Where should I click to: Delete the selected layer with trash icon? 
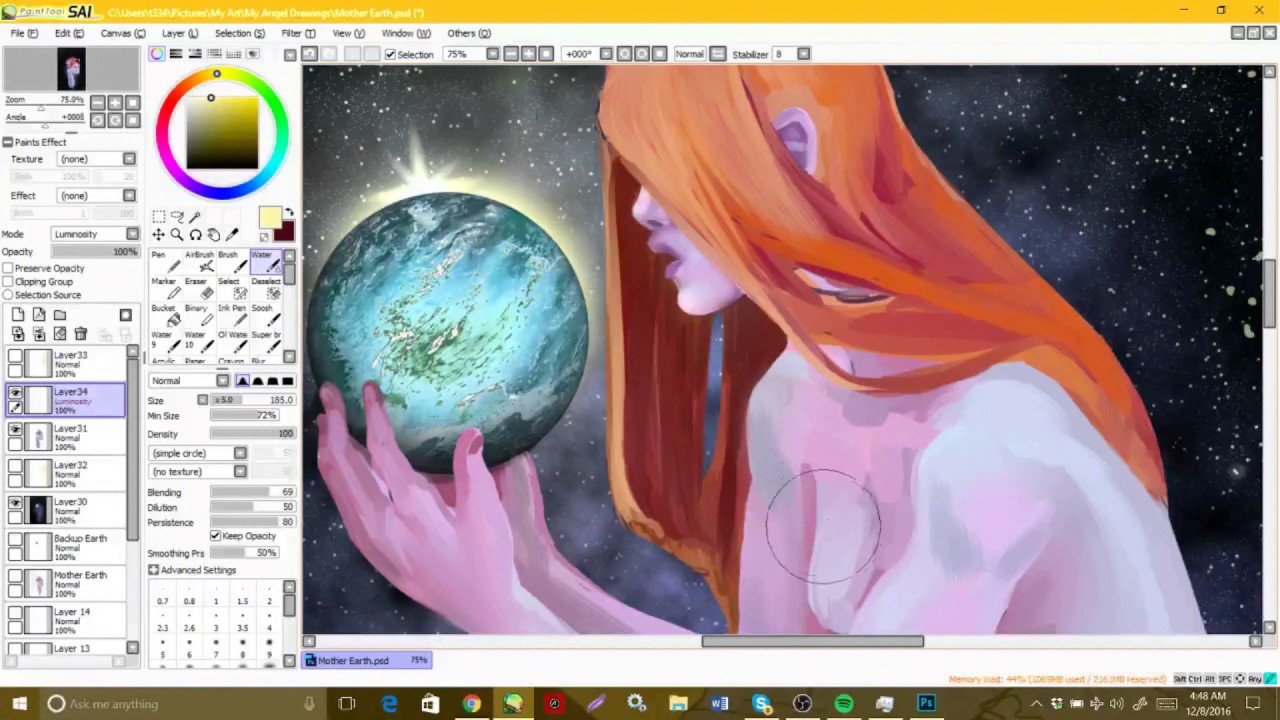click(x=81, y=334)
